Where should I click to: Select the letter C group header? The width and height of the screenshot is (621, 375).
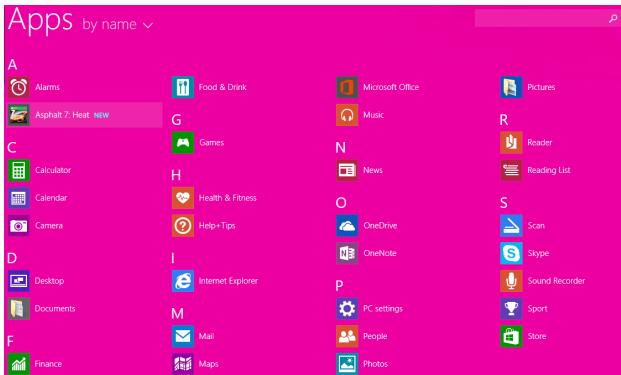12,148
